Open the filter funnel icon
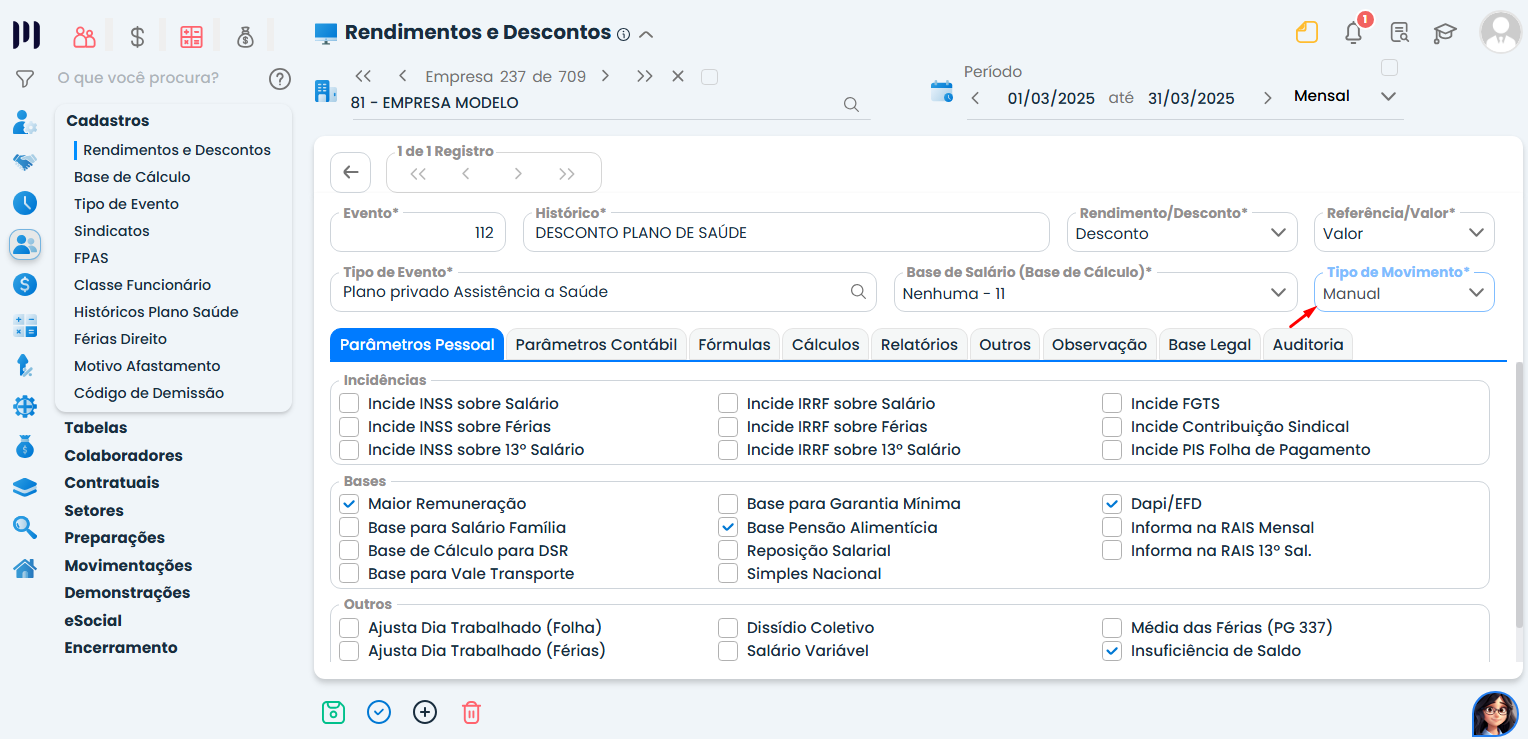This screenshot has height=739, width=1528. 25,78
